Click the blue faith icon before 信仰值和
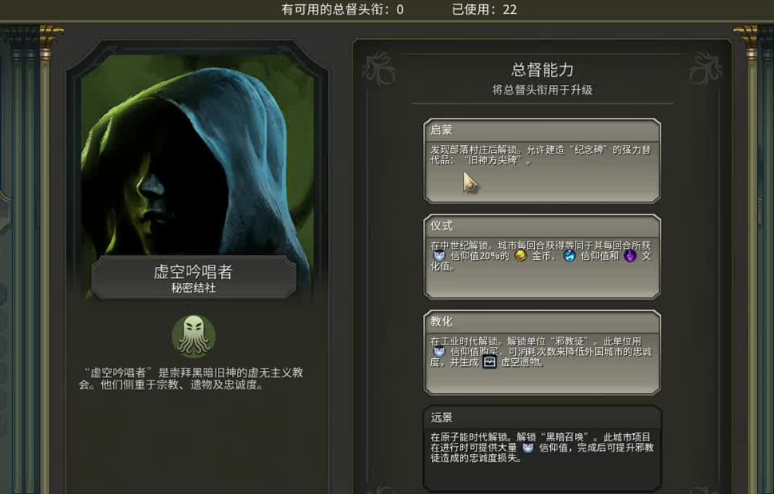 click(x=569, y=256)
